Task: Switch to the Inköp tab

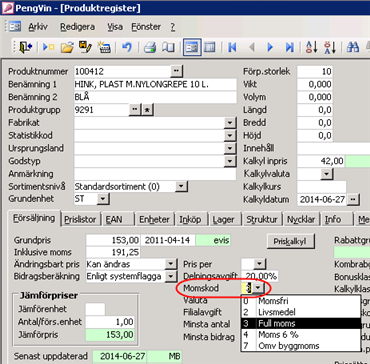Action: [x=190, y=220]
